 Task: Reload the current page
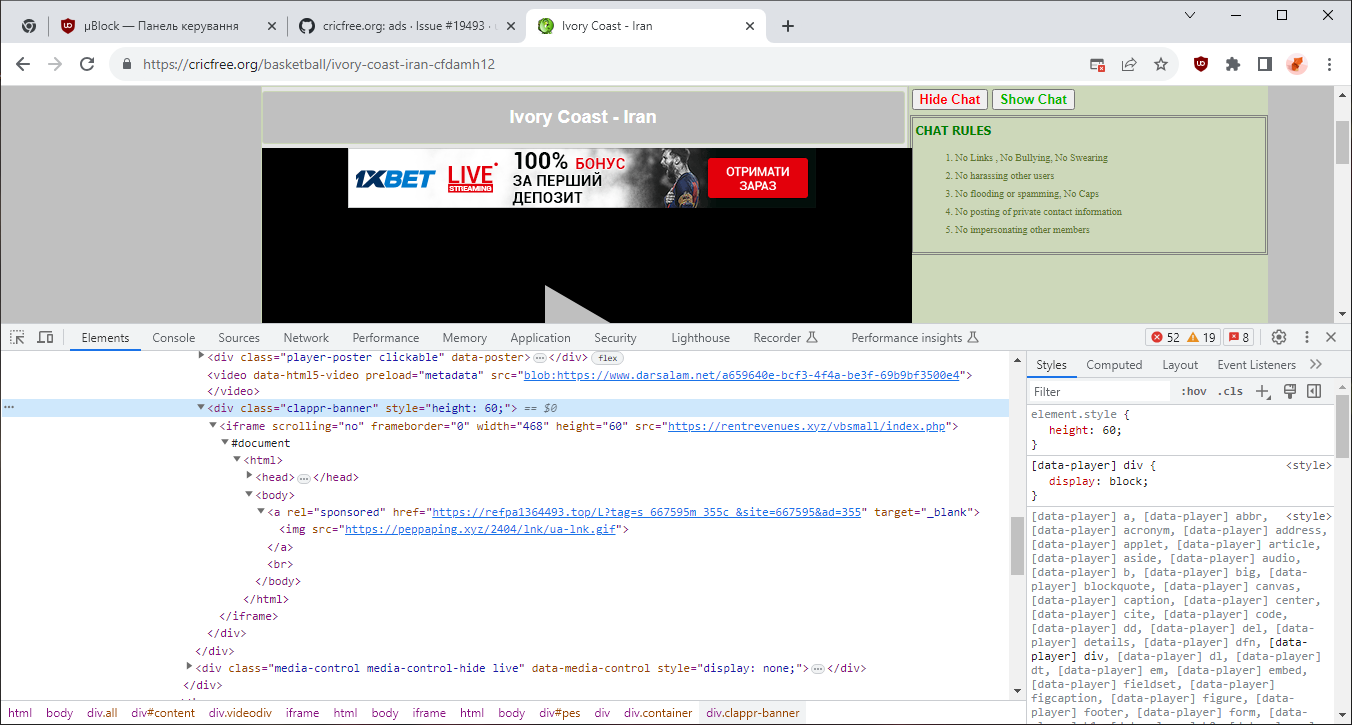[86, 63]
